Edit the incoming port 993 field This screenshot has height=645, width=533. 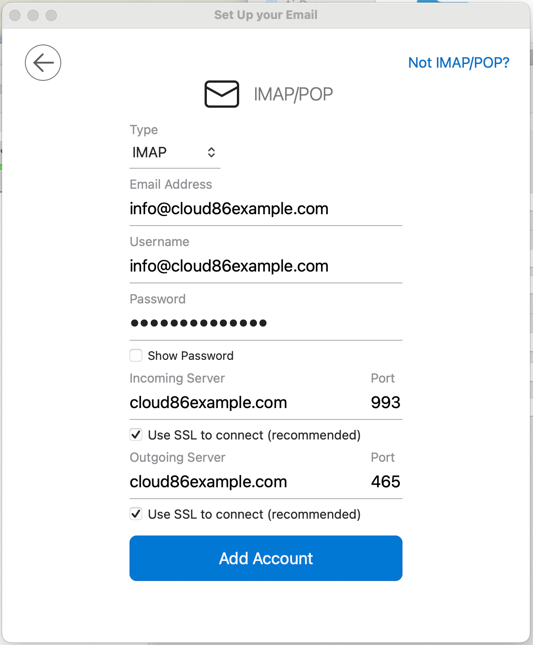pyautogui.click(x=385, y=403)
